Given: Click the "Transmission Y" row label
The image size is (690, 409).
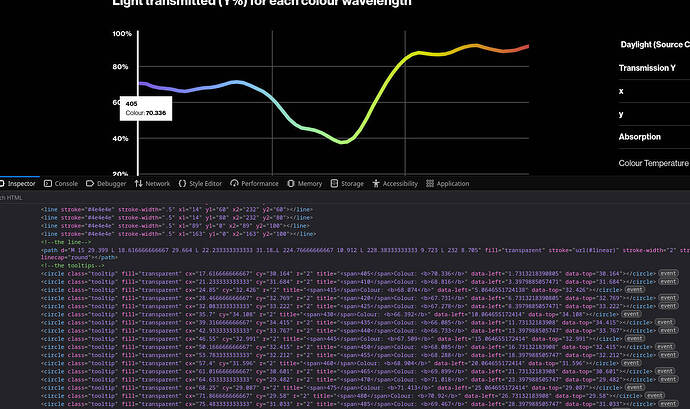Looking at the screenshot, I should tap(647, 68).
